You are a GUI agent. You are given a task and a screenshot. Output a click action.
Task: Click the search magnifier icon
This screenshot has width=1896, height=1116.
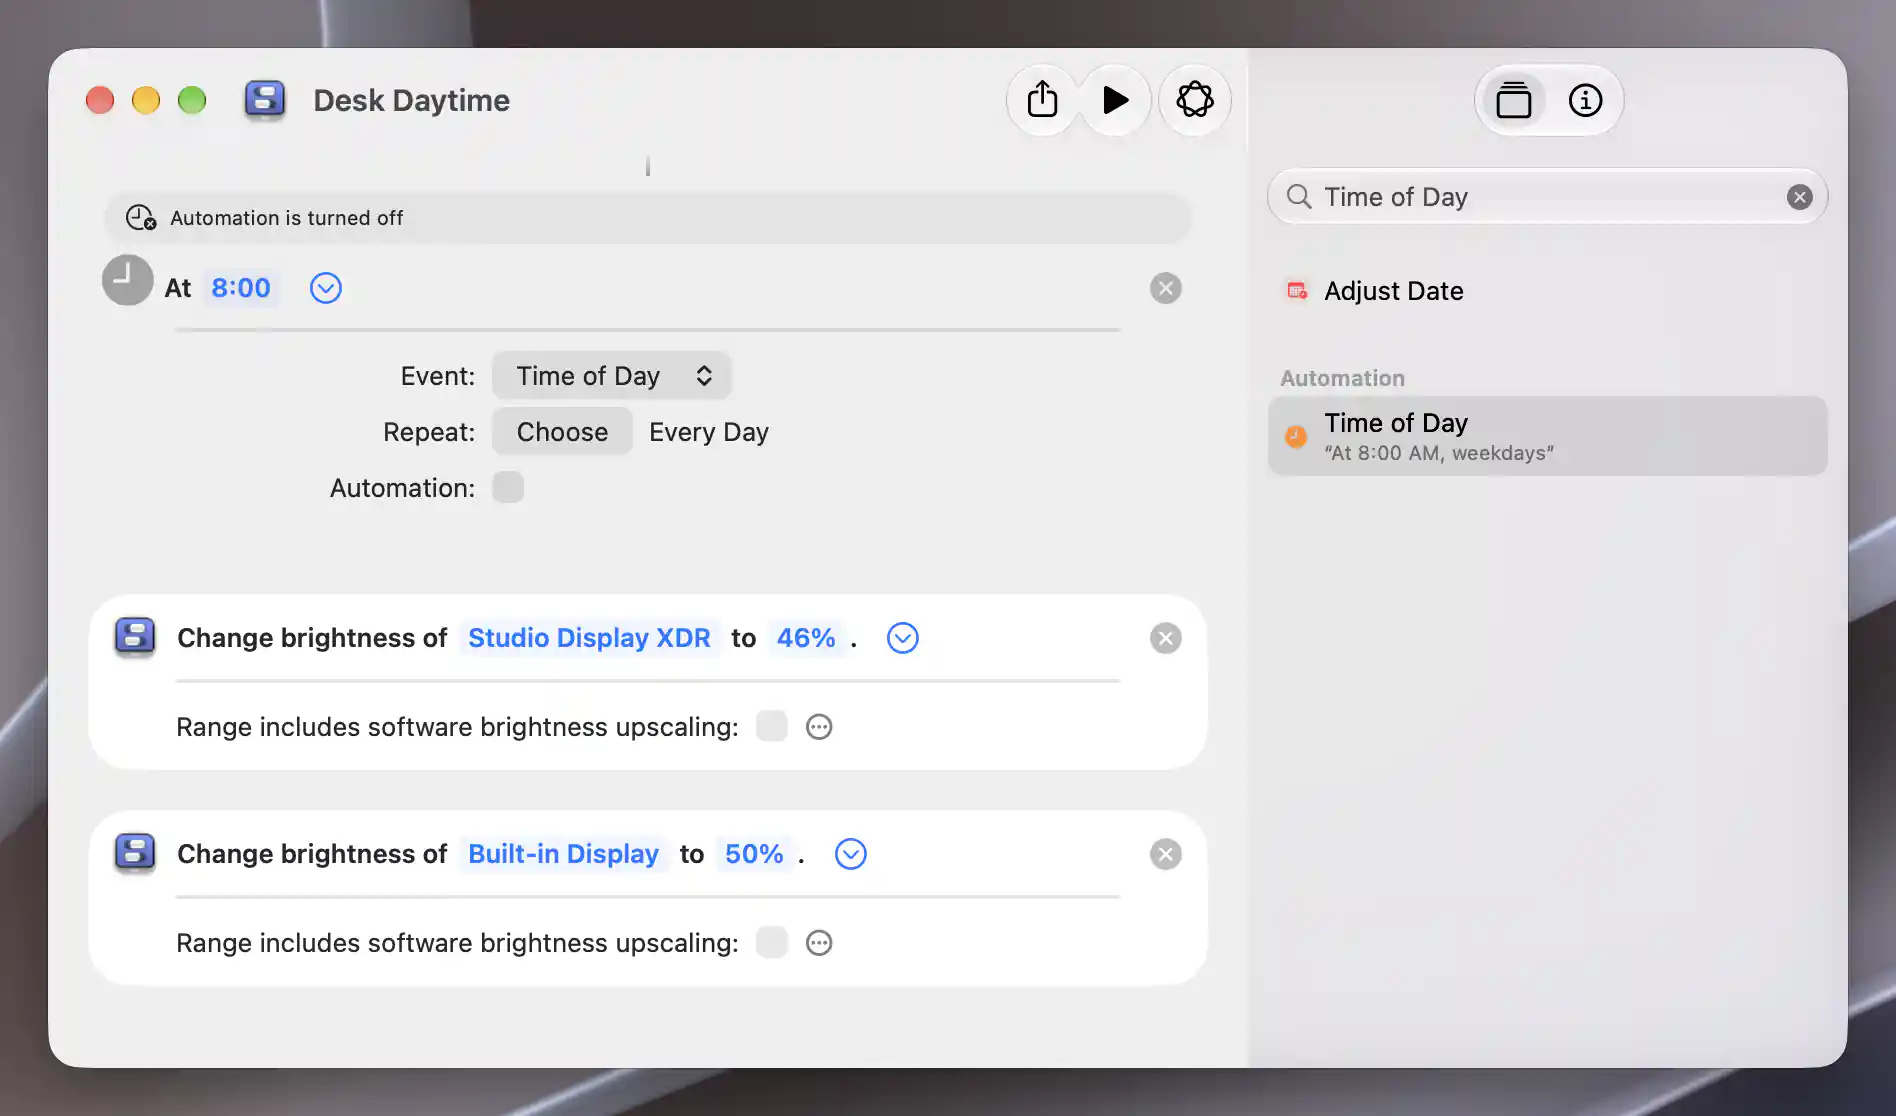[x=1298, y=196]
